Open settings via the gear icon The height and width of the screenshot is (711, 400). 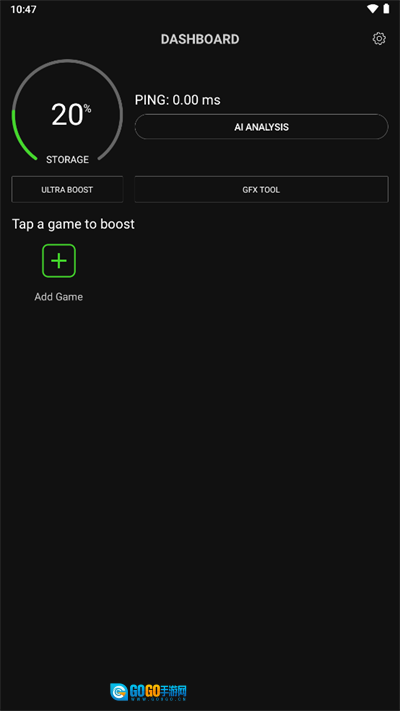pyautogui.click(x=379, y=39)
